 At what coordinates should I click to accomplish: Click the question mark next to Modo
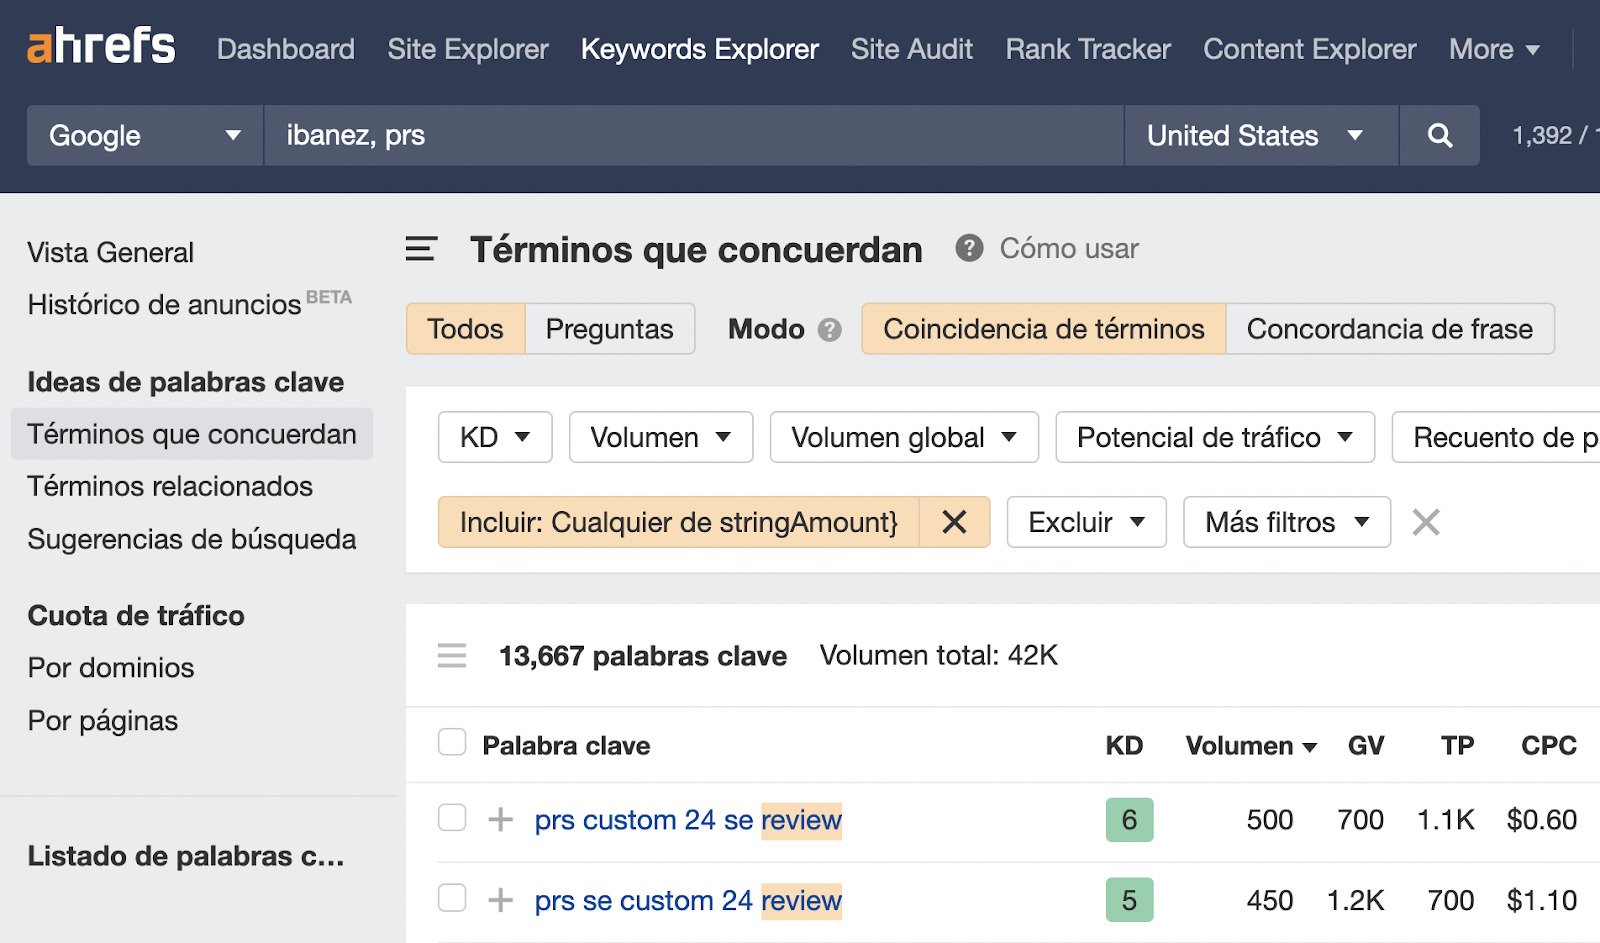point(829,330)
